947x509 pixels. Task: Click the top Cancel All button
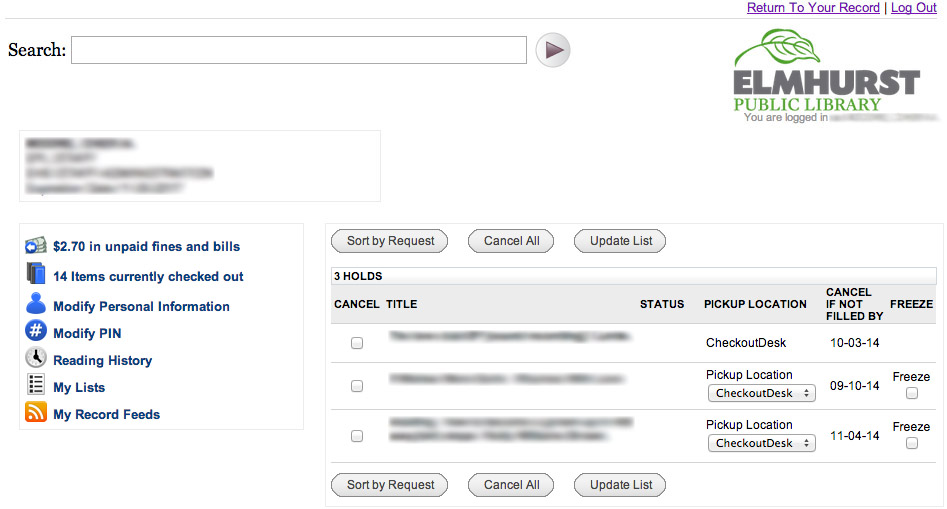tap(511, 241)
